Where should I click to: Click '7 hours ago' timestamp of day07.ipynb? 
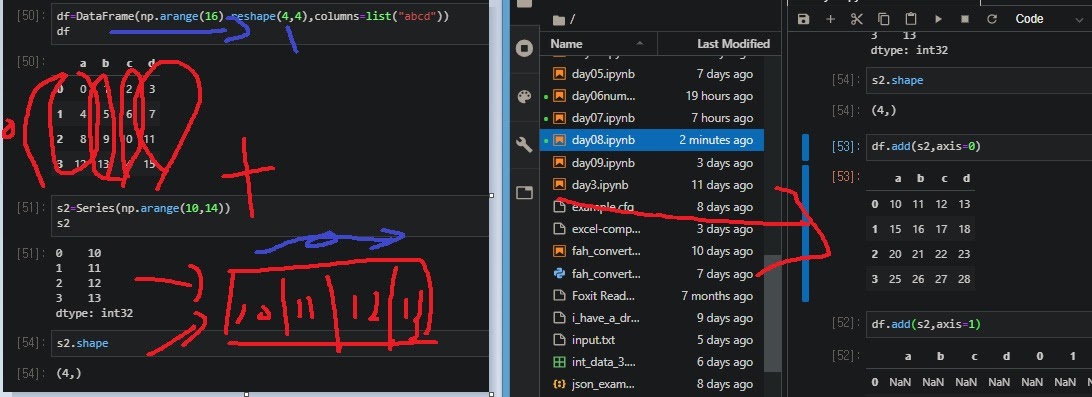(x=722, y=118)
